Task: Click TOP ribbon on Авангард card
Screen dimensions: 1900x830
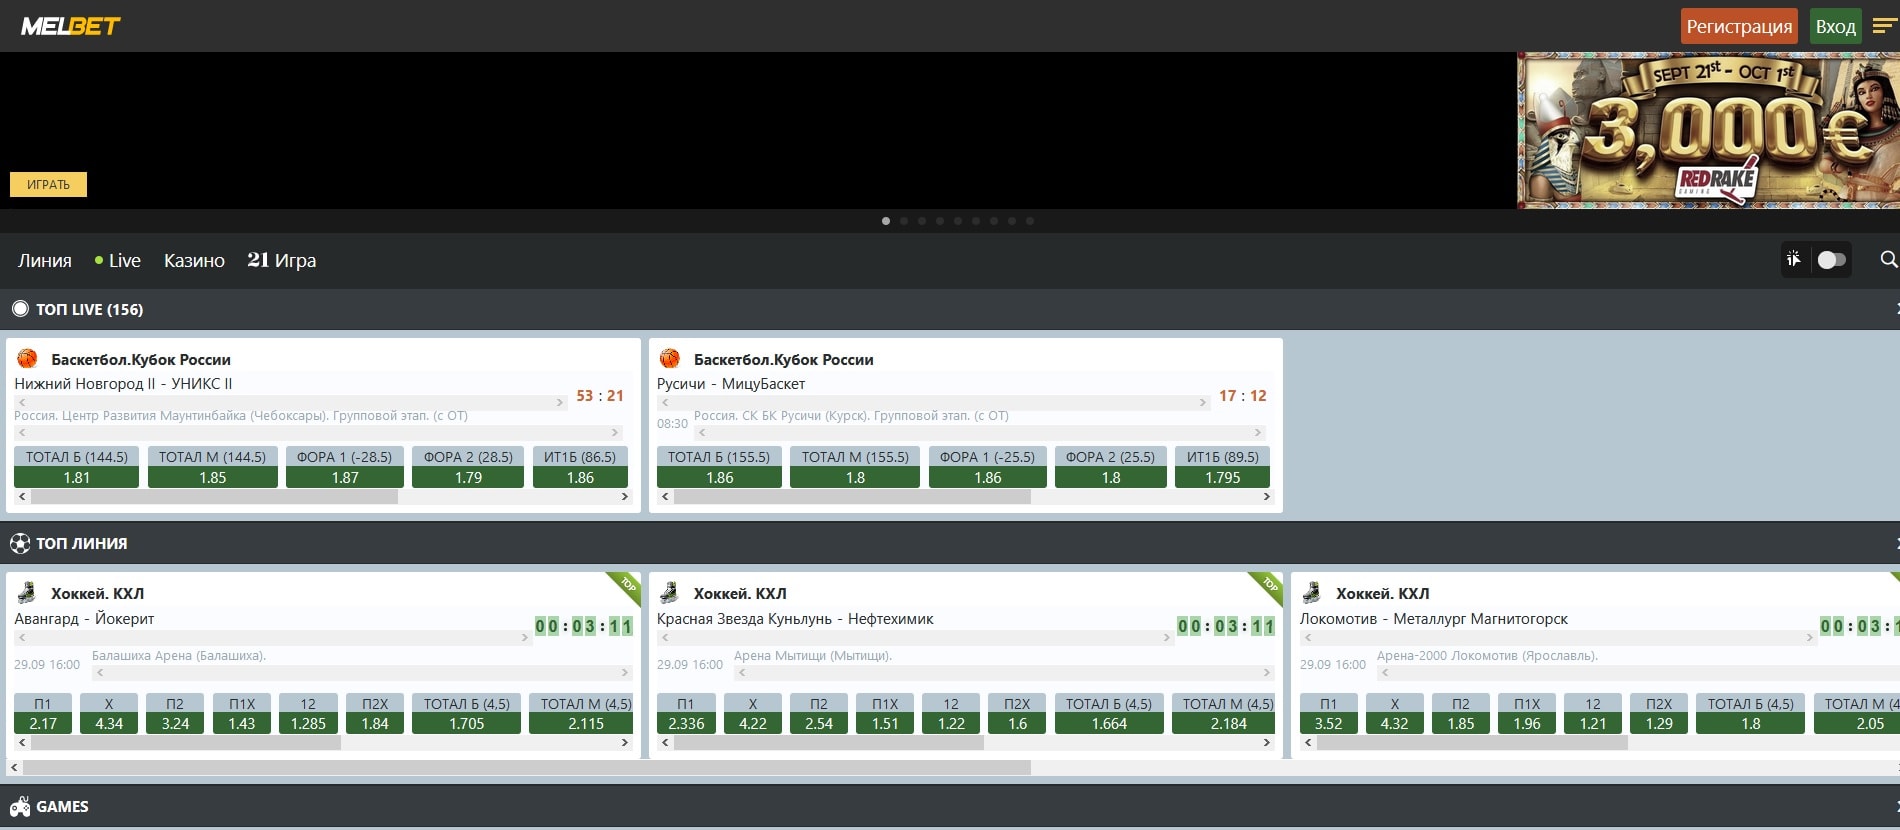Action: pyautogui.click(x=625, y=586)
